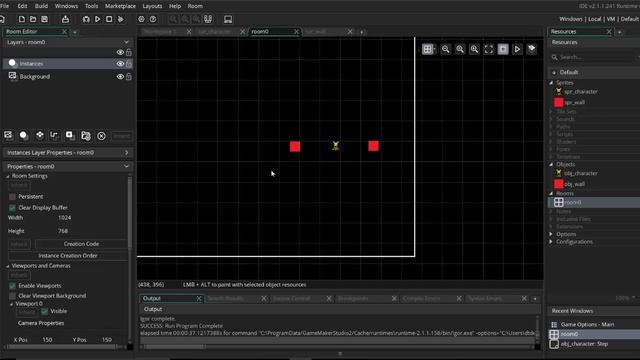Create a new background layer icon
Image resolution: width=640 pixels, height=360 pixels.
[x=8, y=135]
